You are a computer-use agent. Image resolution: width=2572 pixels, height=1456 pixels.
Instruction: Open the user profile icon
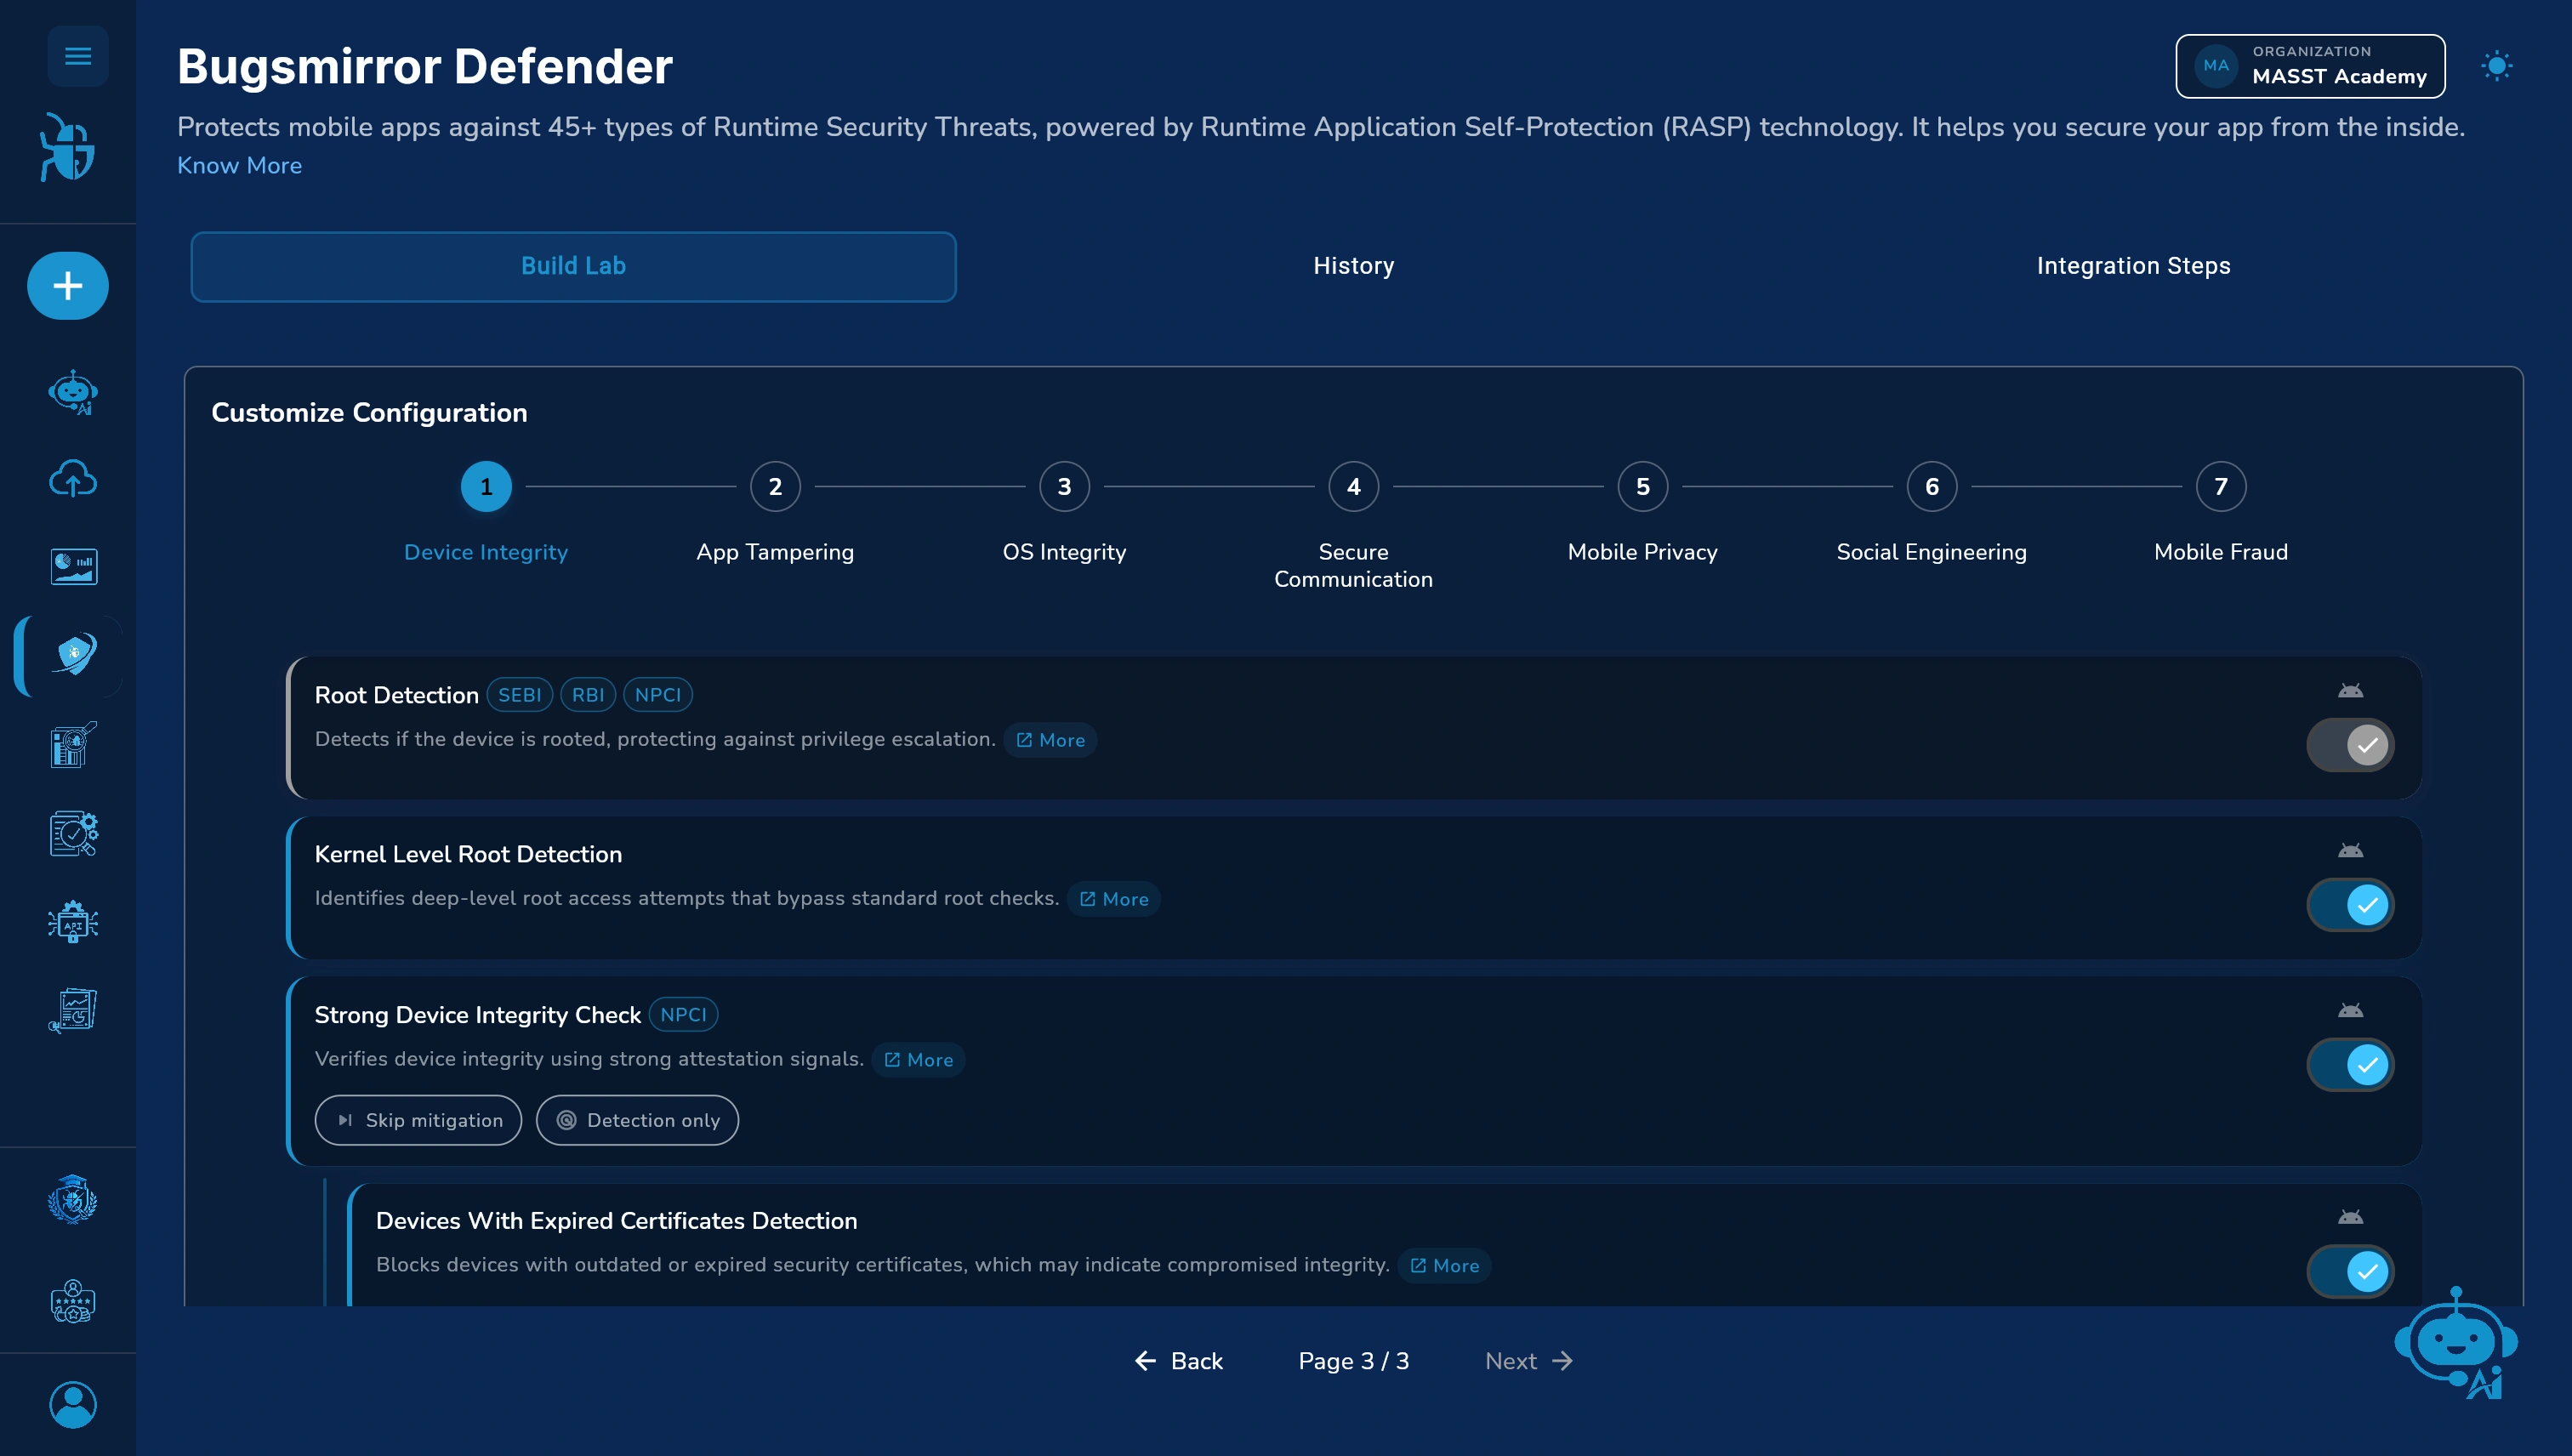tap(73, 1405)
